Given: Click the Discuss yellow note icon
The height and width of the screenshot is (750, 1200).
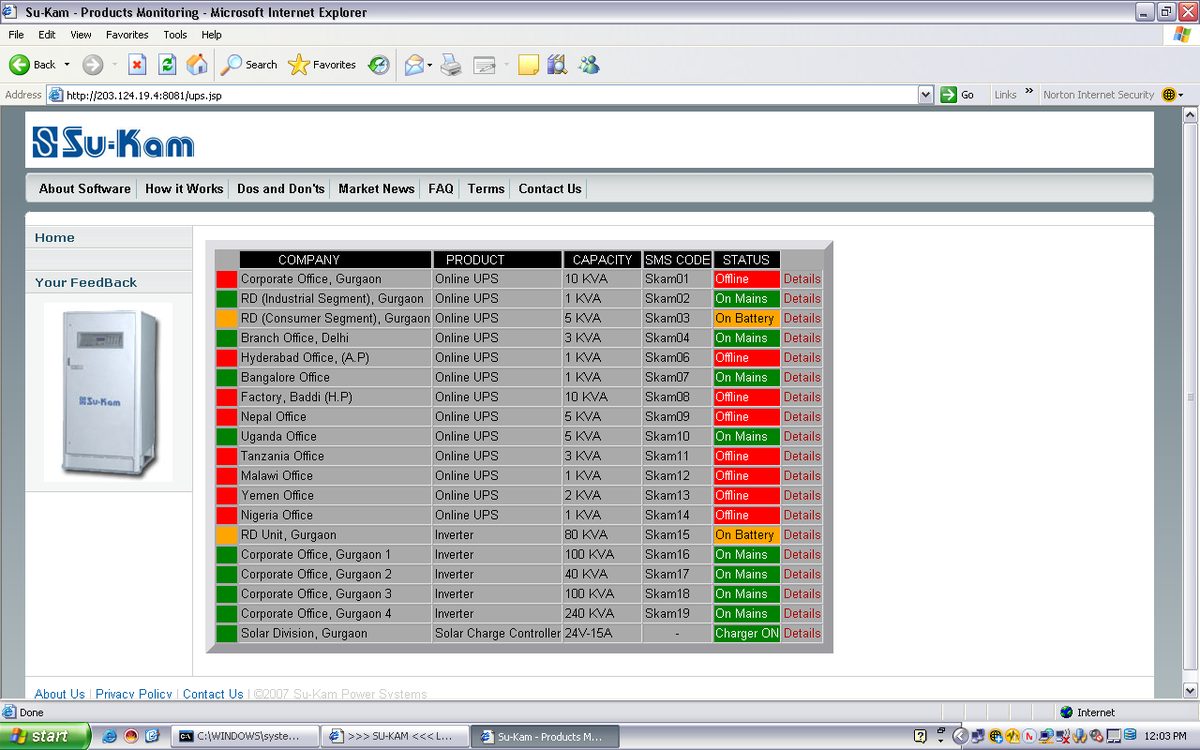Looking at the screenshot, I should click(x=528, y=65).
